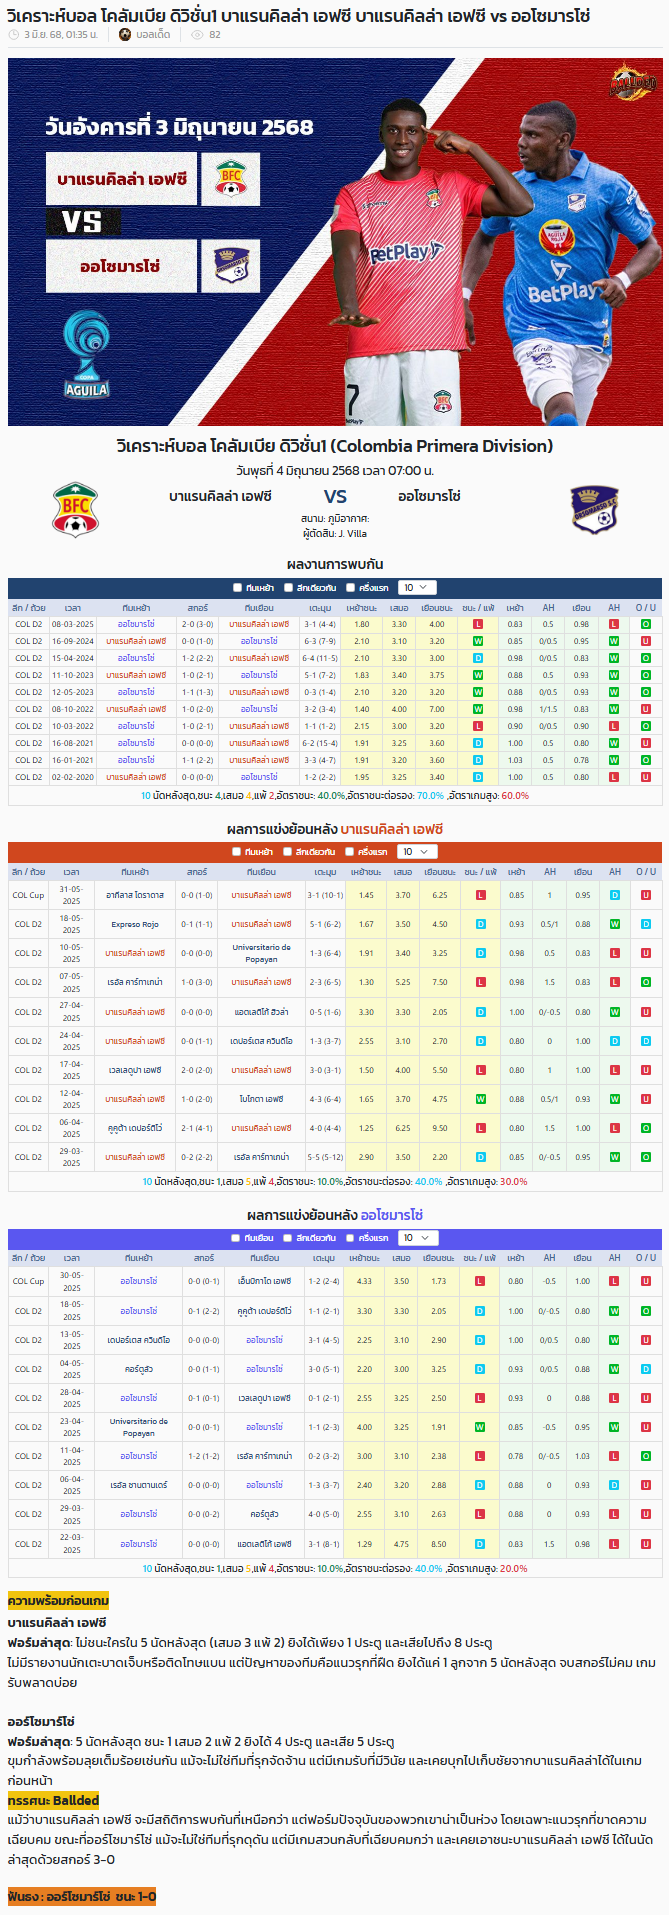The height and width of the screenshot is (1915, 669).
Task: Click the 2-0 (3-0) score in the 08-03-2025 row
Action: tap(197, 624)
